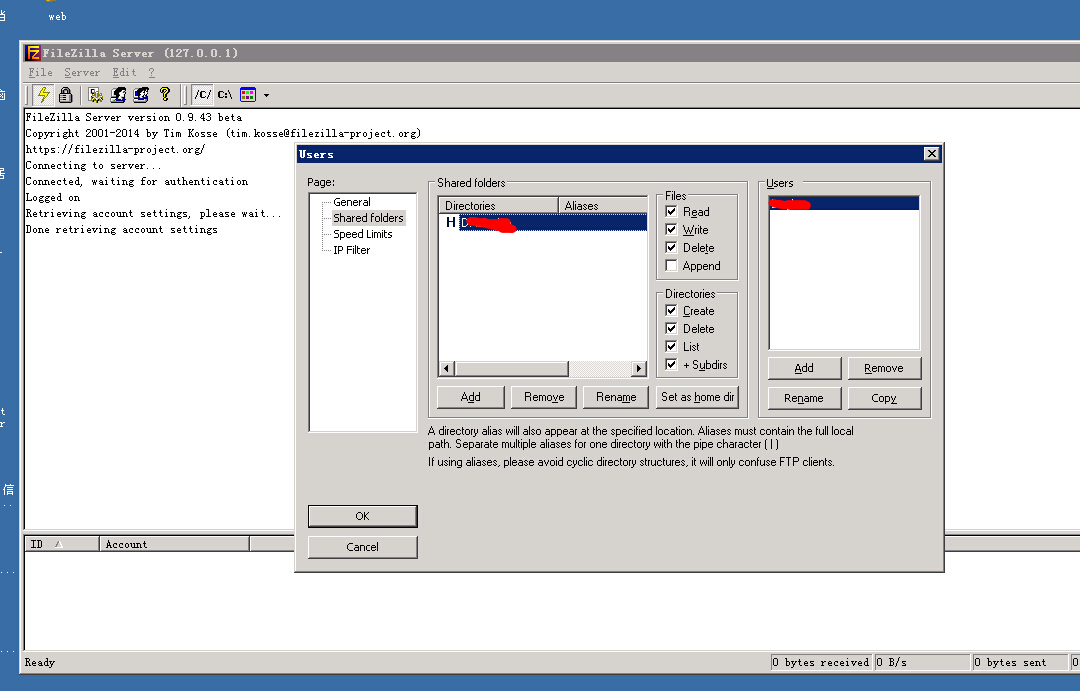This screenshot has height=691, width=1080.
Task: Click the lightning bolt connect icon
Action: (43, 94)
